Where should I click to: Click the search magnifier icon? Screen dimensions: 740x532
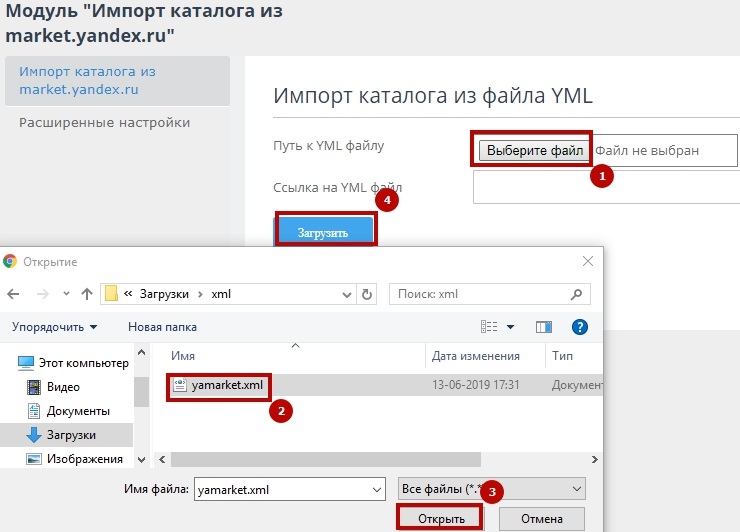click(x=576, y=294)
